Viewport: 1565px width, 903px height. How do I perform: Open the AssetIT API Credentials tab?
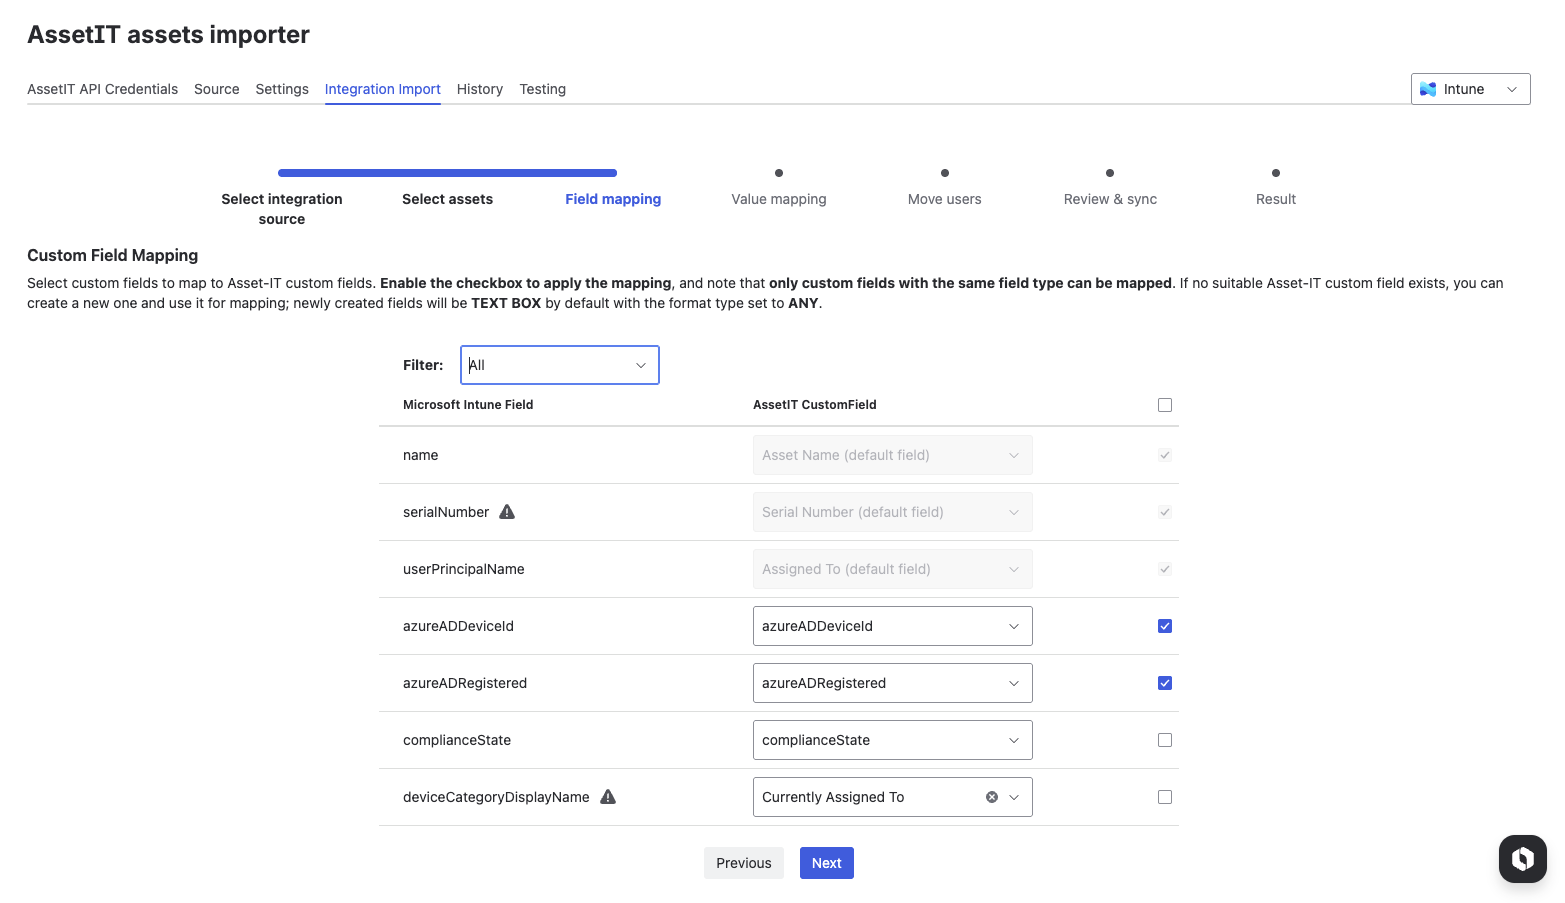click(102, 89)
